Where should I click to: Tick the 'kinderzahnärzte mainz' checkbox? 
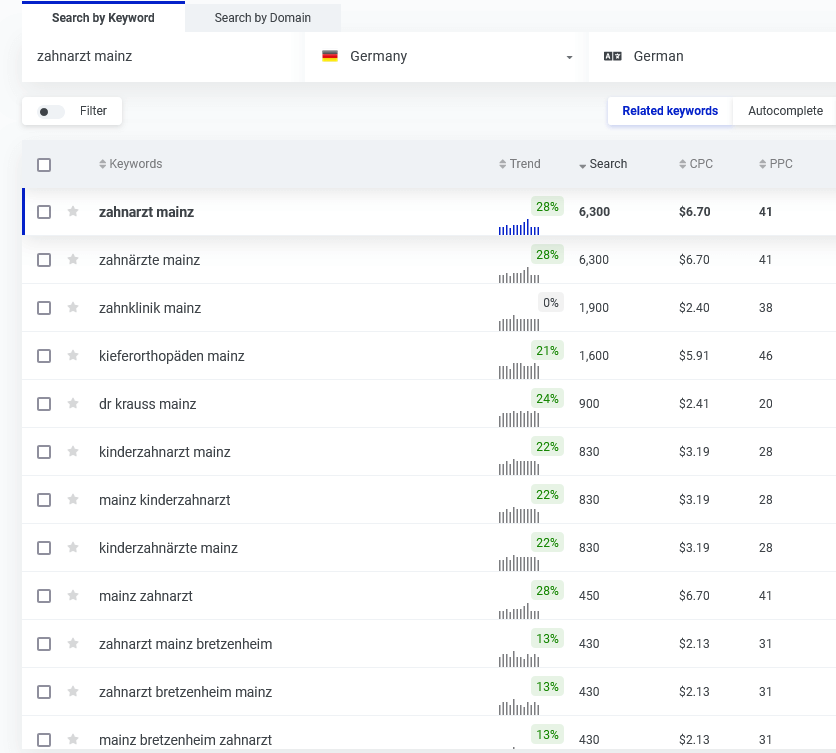(44, 548)
